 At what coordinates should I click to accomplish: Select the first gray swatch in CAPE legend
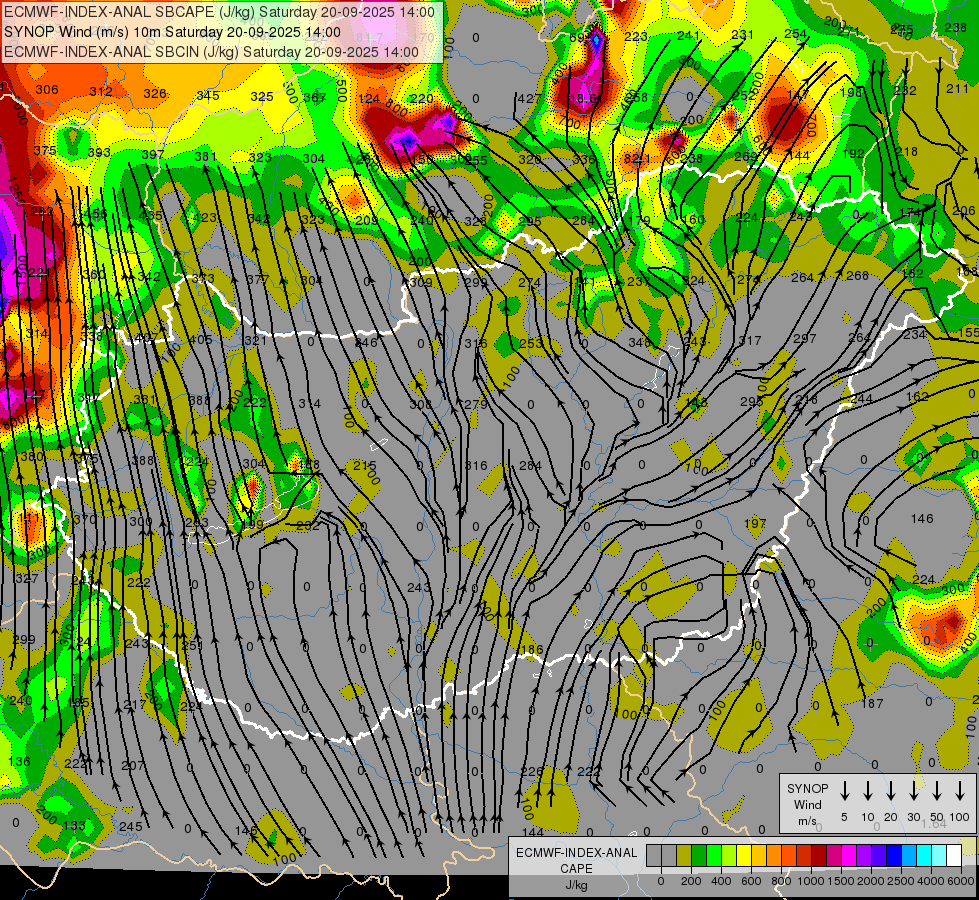pos(654,855)
